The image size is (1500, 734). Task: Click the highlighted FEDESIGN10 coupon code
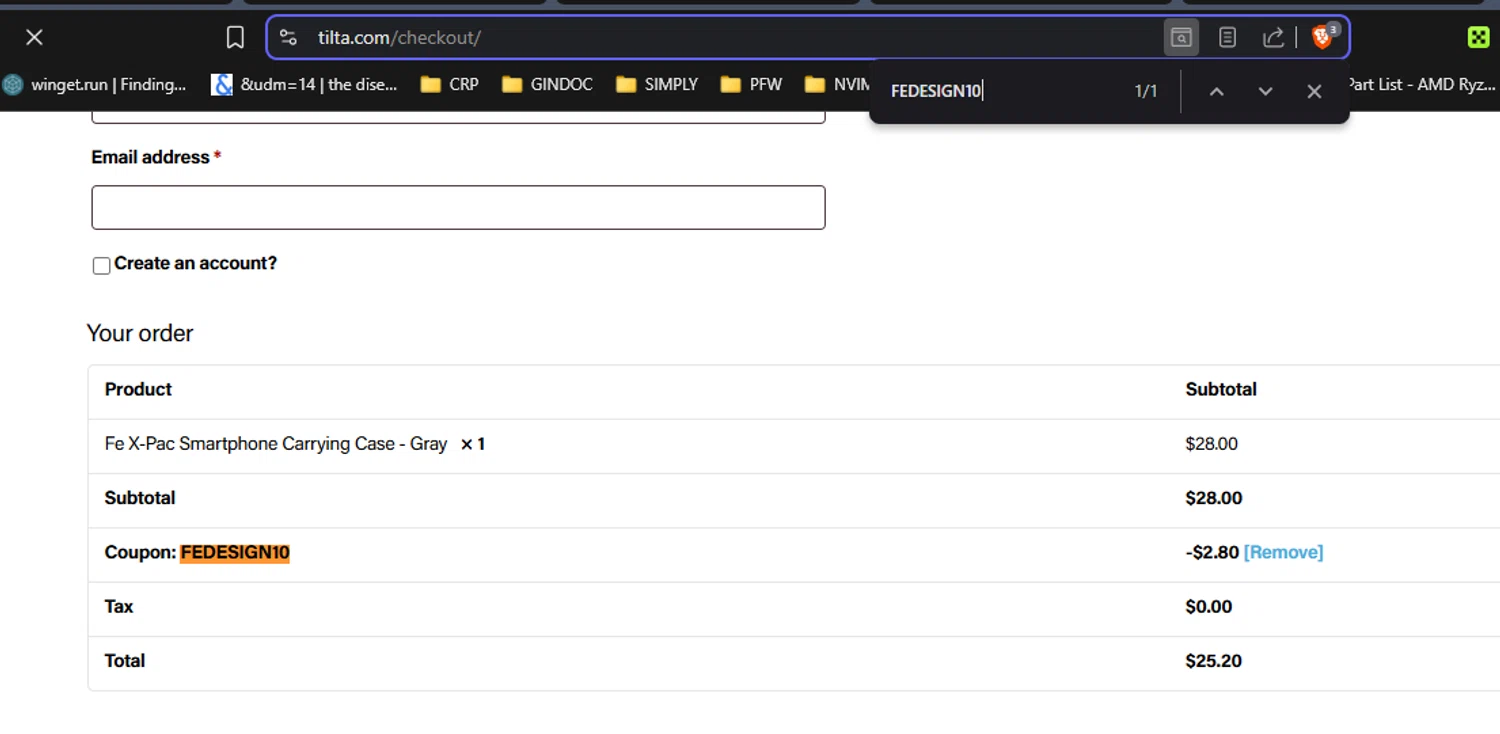point(235,552)
